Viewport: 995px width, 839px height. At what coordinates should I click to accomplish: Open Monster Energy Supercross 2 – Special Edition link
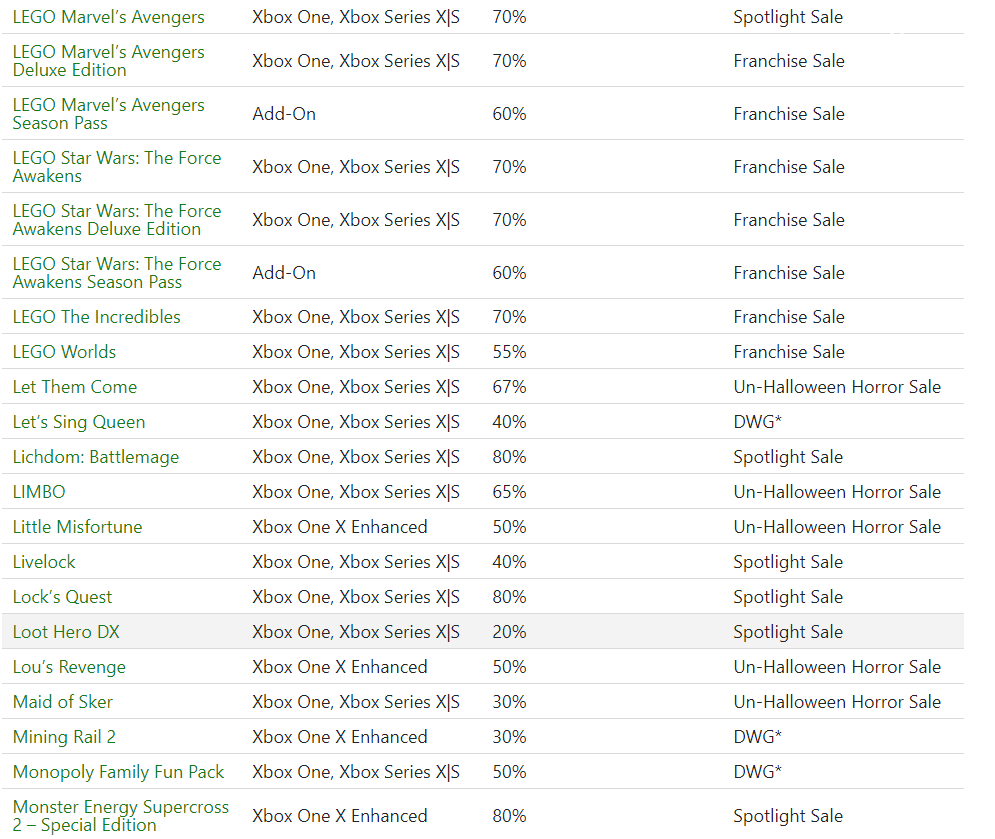pos(121,816)
